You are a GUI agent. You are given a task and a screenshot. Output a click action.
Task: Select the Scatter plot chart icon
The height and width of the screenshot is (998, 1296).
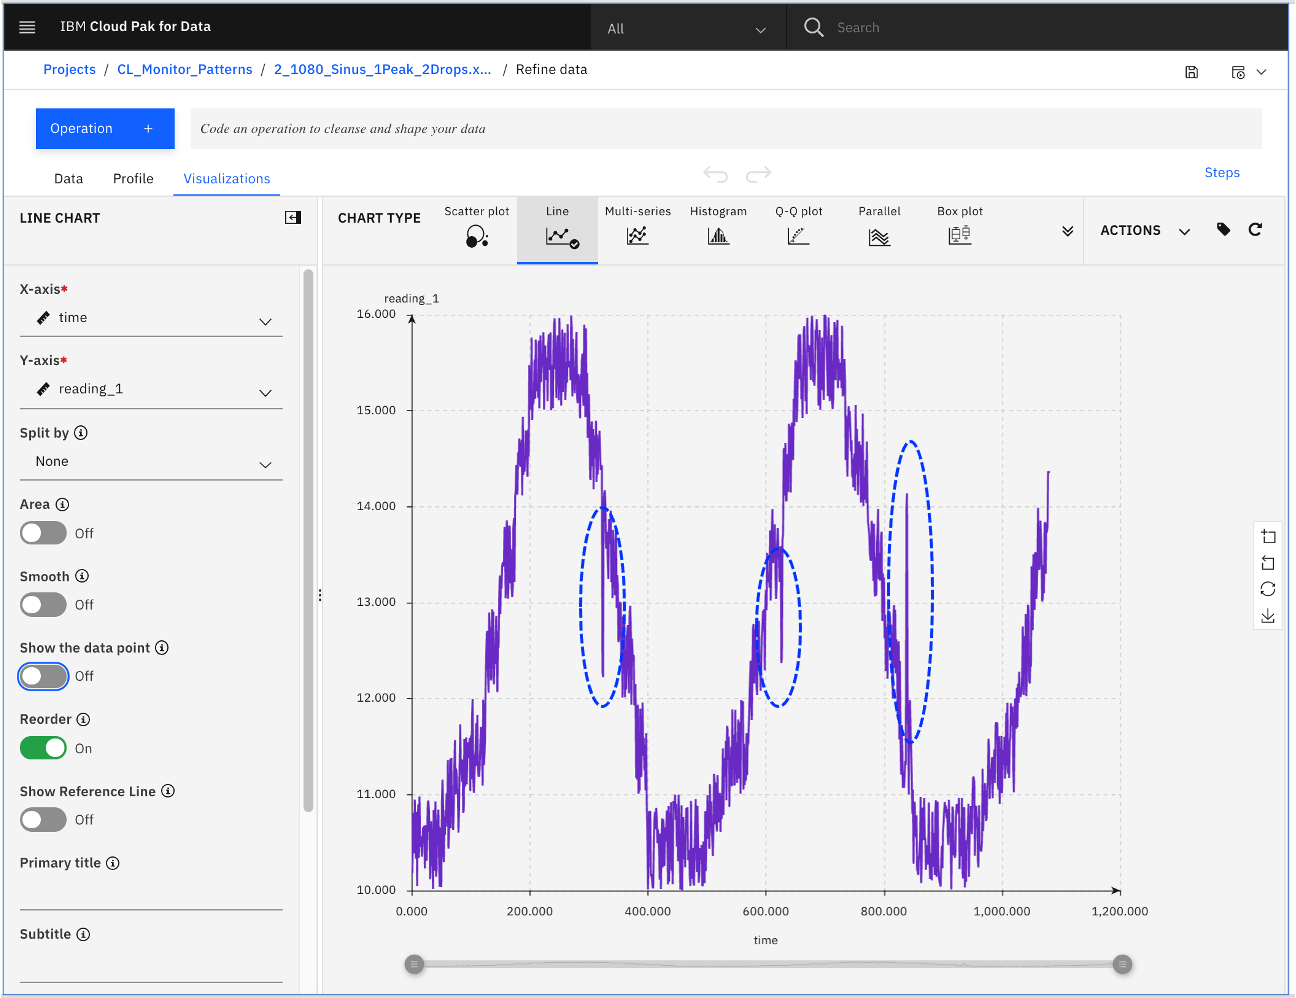point(477,237)
